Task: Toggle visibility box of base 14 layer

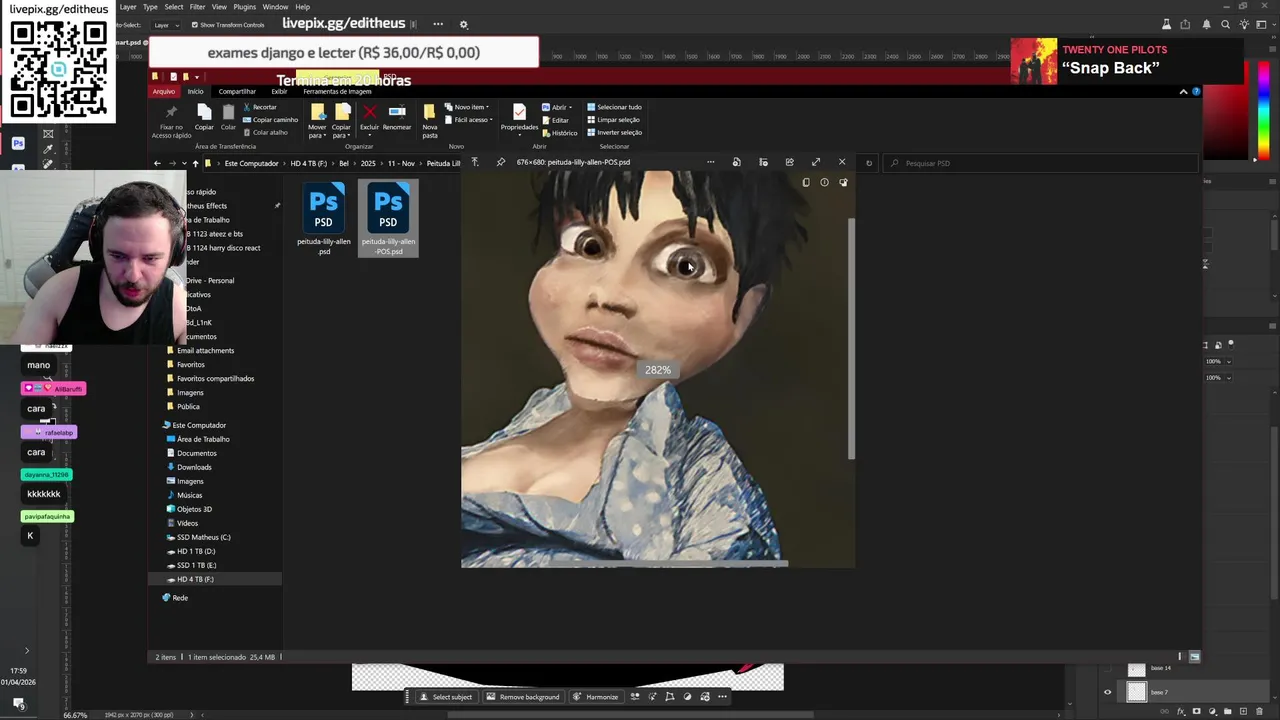Action: point(1107,668)
